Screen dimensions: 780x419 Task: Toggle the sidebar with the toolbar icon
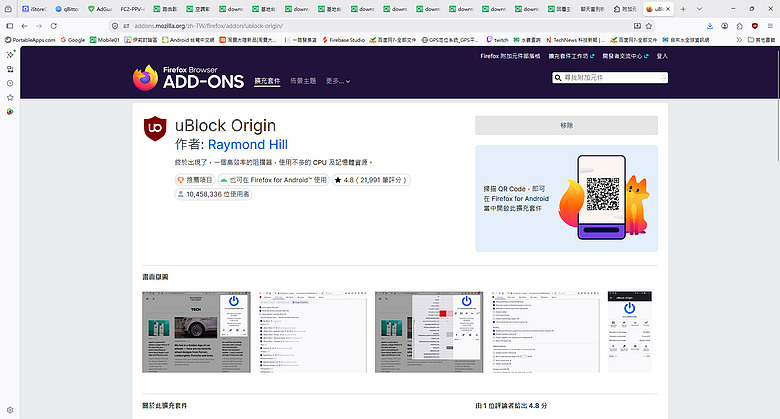coord(9,26)
